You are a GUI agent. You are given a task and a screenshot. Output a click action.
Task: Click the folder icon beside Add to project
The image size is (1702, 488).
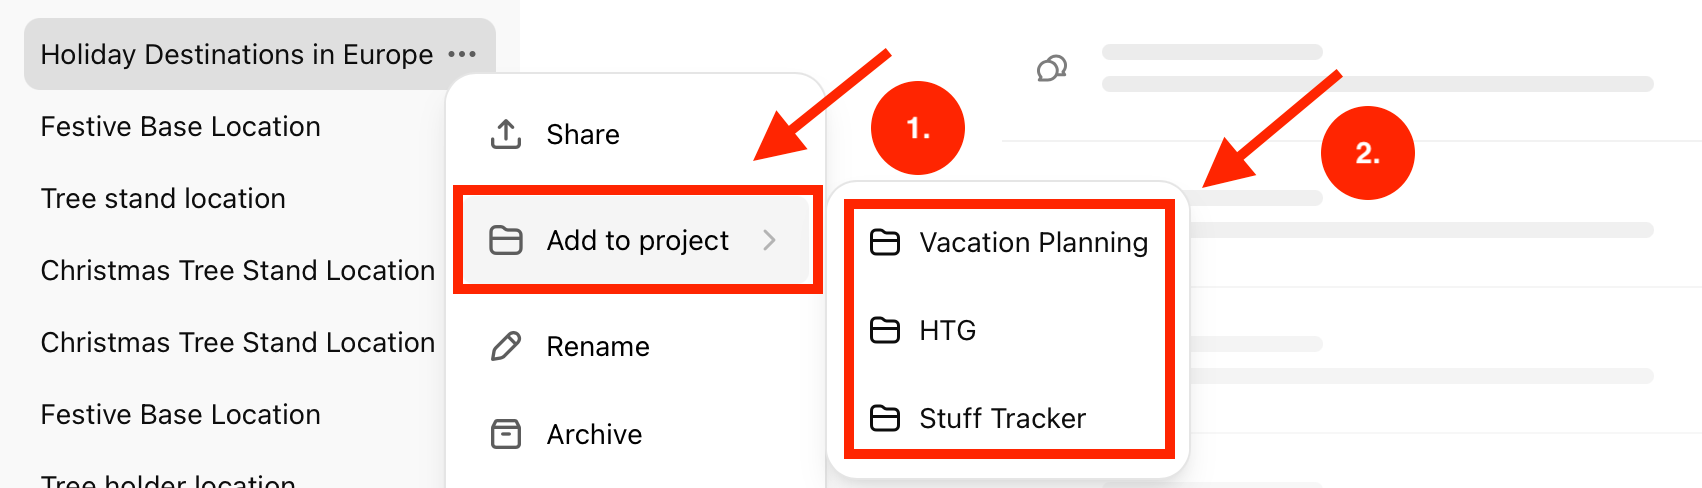pyautogui.click(x=506, y=240)
